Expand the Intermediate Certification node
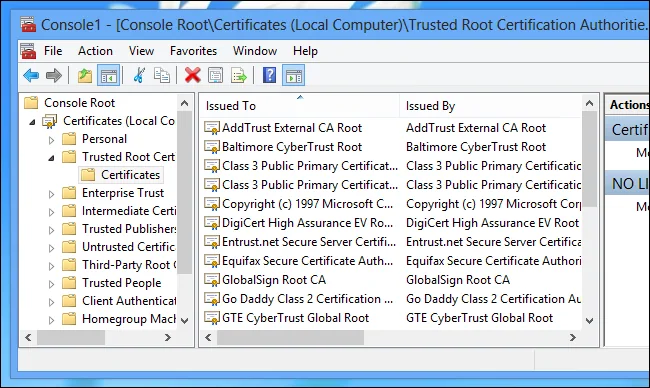 pyautogui.click(x=51, y=212)
